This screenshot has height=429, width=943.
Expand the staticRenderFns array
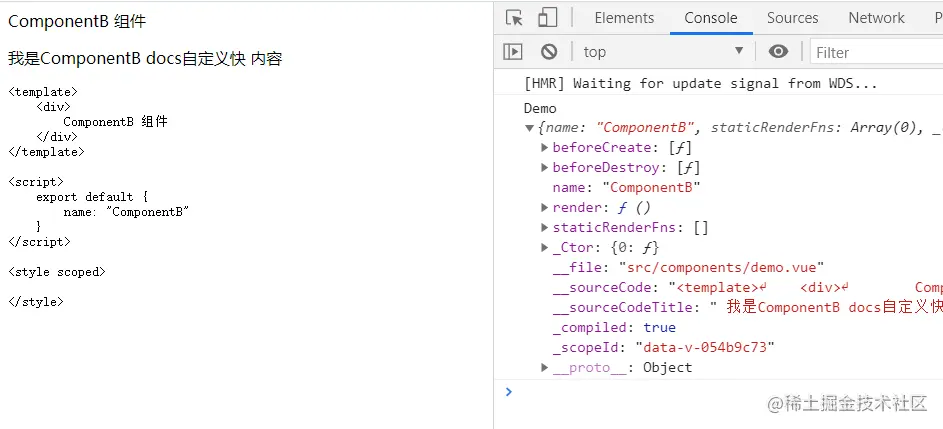(x=544, y=227)
